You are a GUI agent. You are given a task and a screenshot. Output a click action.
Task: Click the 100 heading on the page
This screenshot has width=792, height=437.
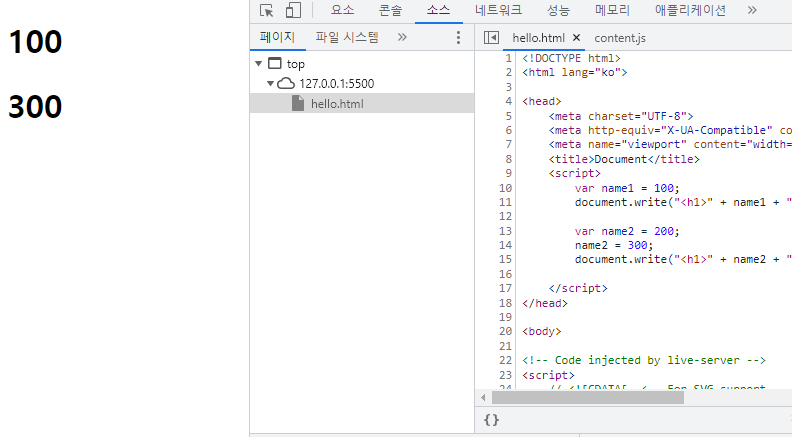(x=35, y=42)
